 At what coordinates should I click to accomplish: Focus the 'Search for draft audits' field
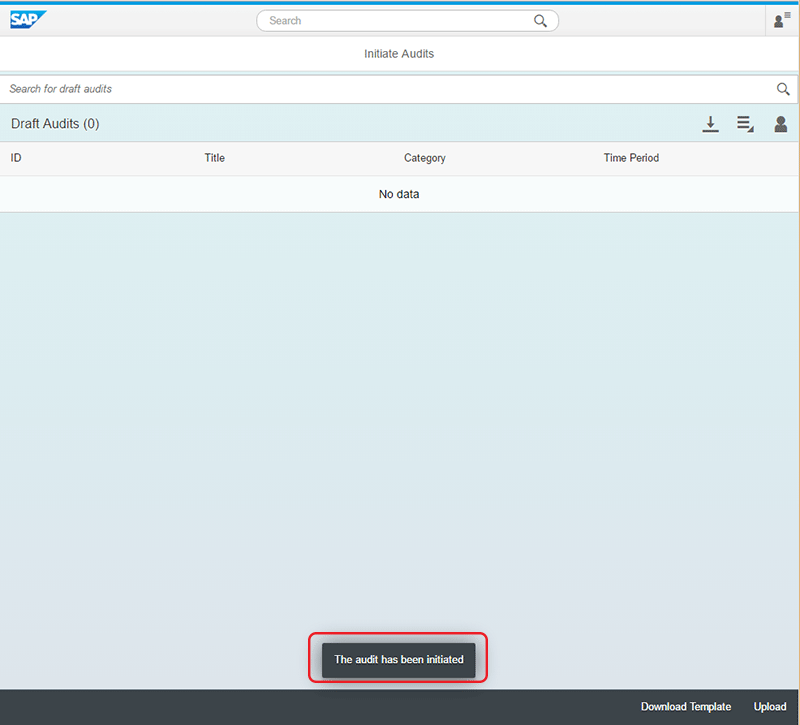point(398,89)
